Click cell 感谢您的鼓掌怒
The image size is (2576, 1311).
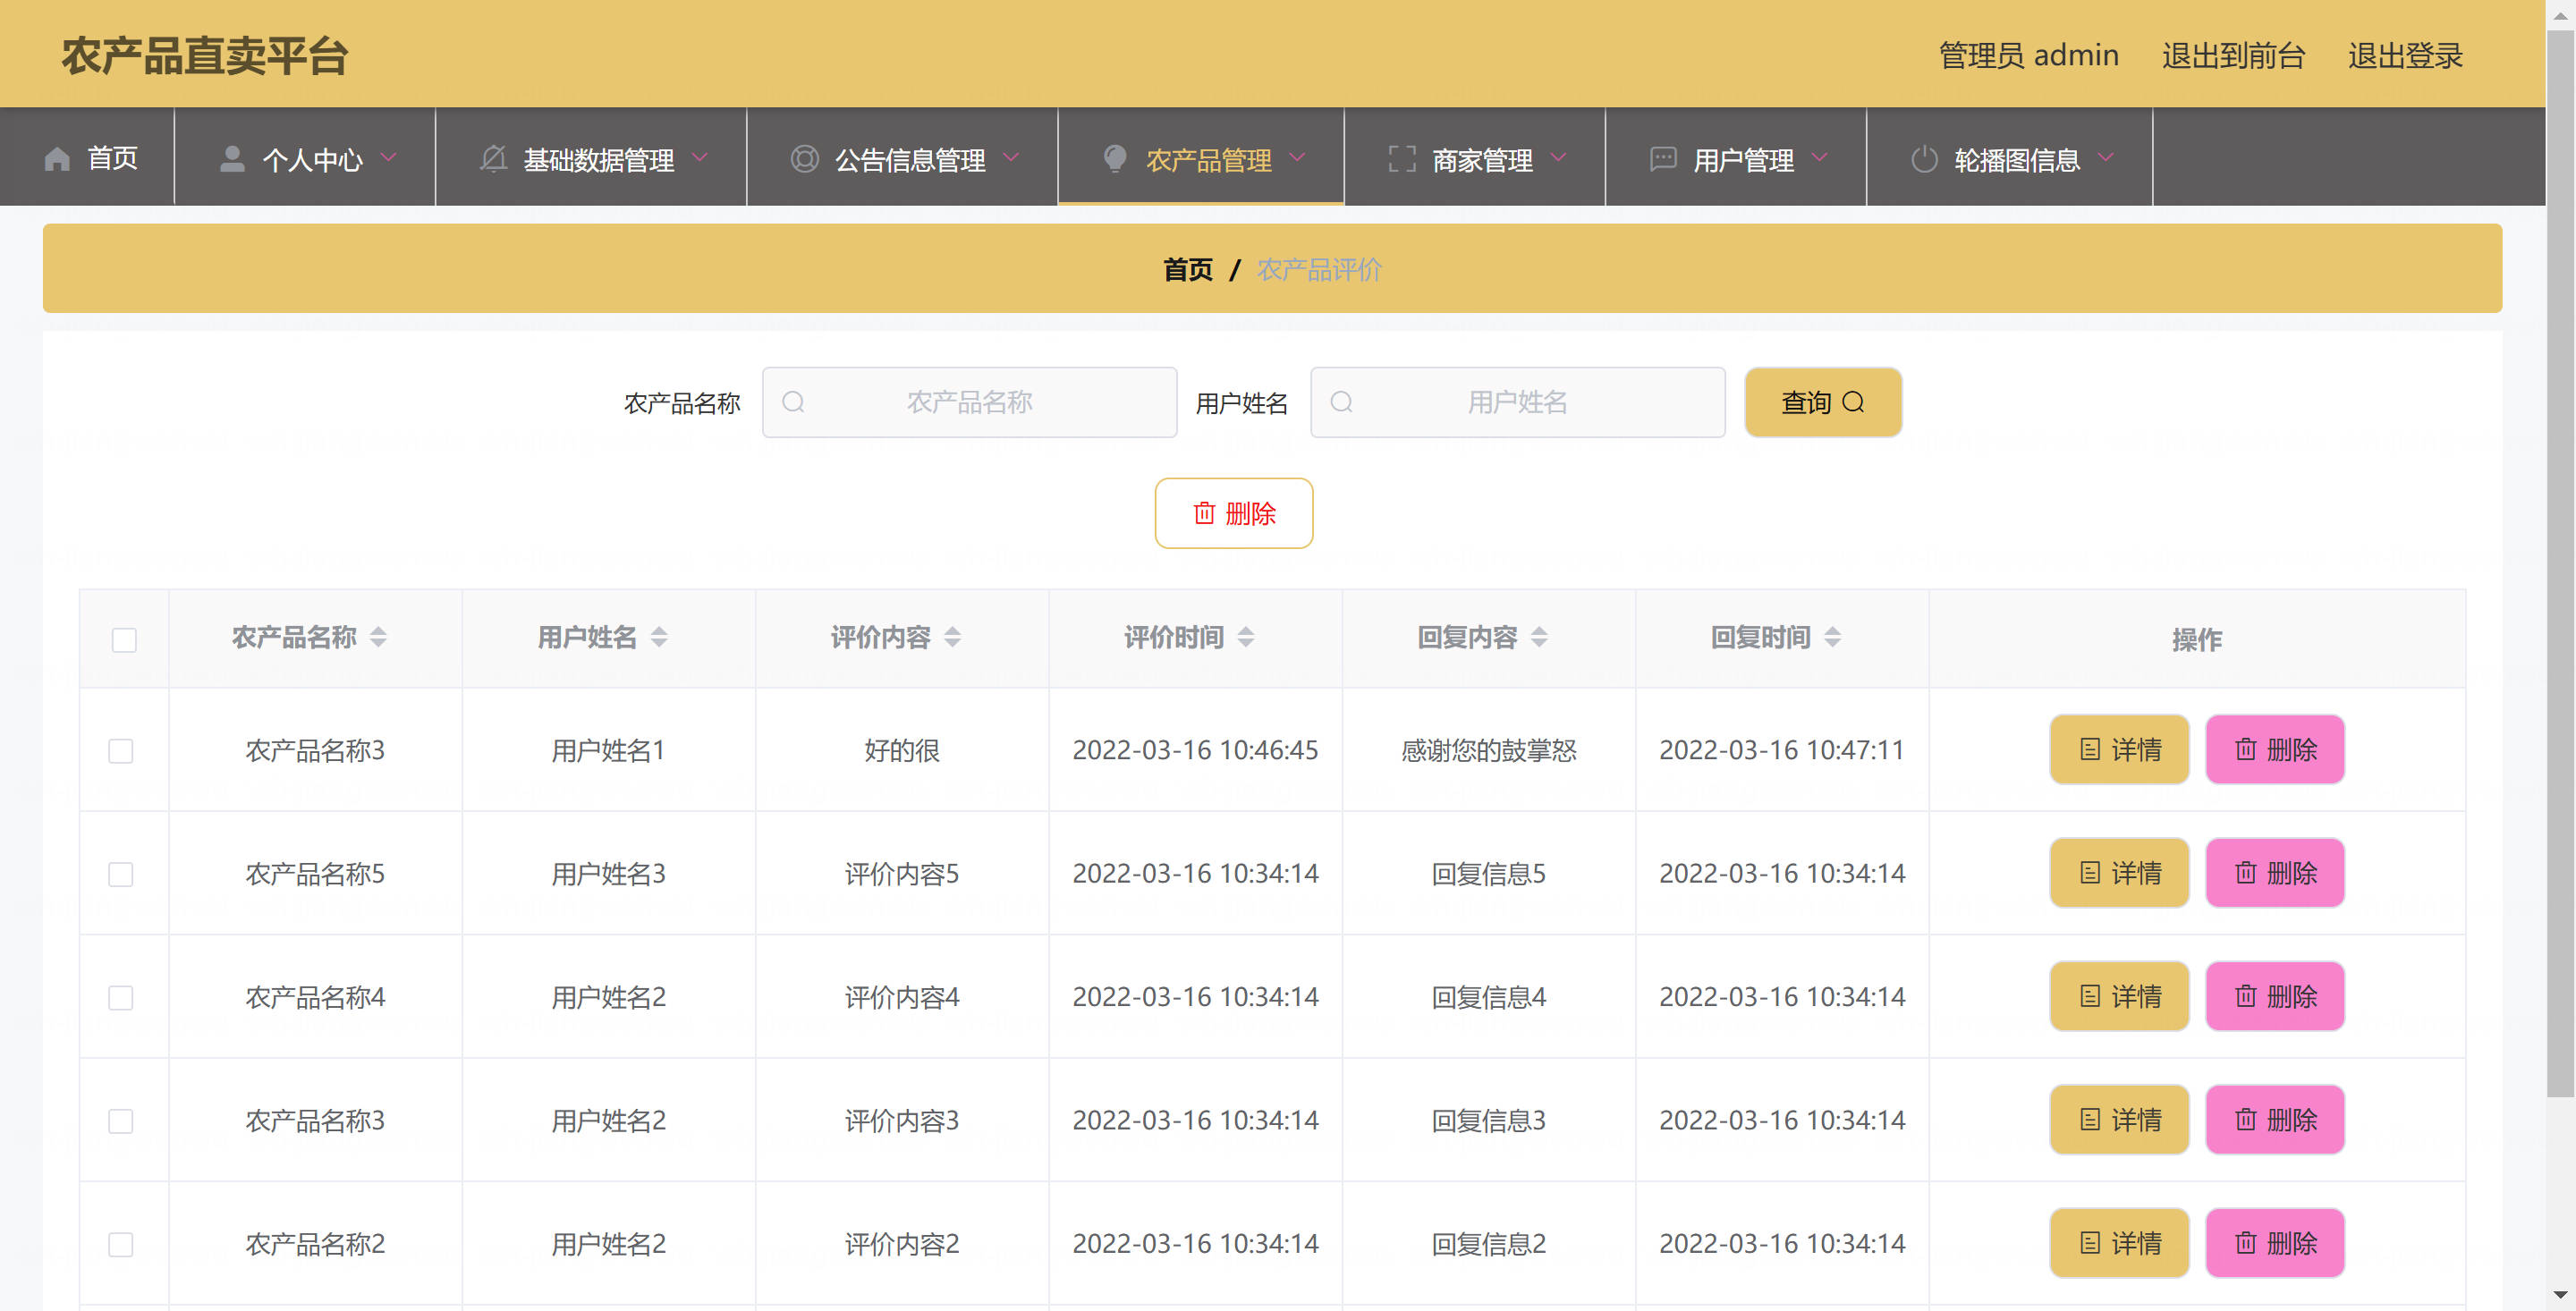(x=1489, y=750)
